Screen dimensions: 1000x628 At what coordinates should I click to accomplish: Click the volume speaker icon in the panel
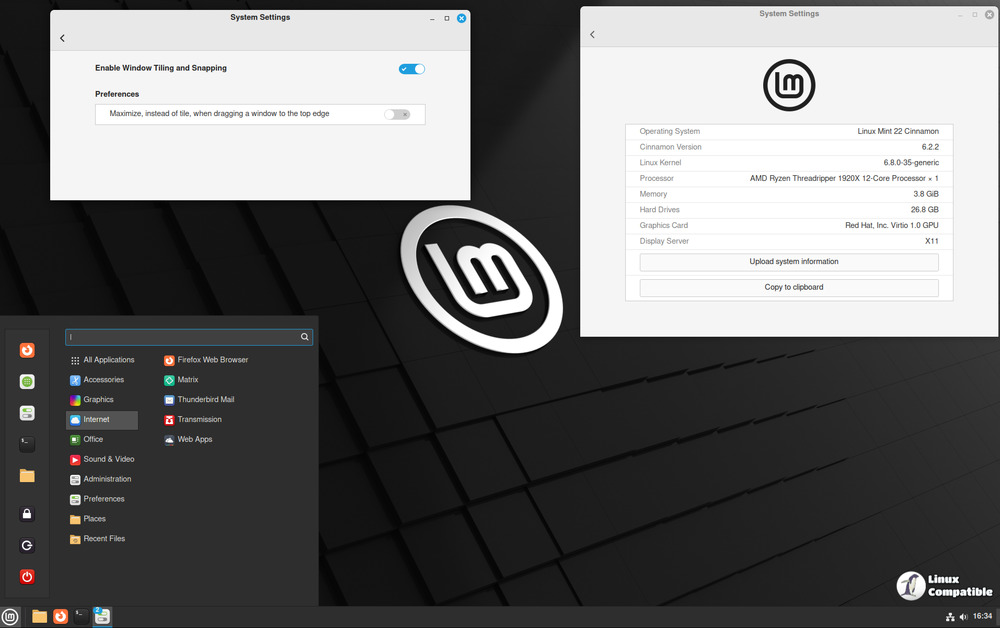tap(963, 617)
